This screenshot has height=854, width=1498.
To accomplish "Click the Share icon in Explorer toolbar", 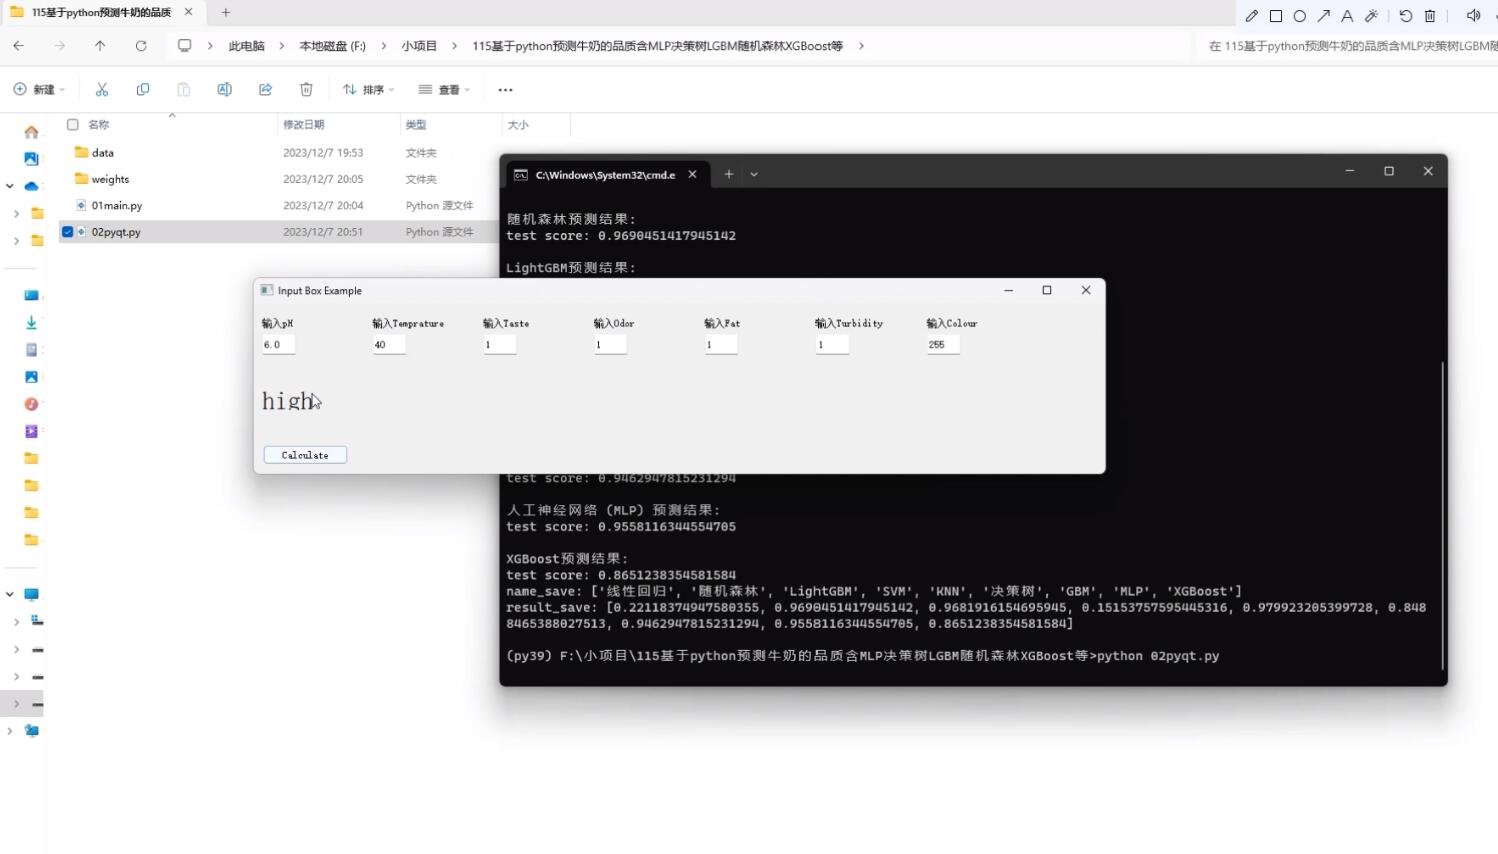I will click(x=265, y=89).
